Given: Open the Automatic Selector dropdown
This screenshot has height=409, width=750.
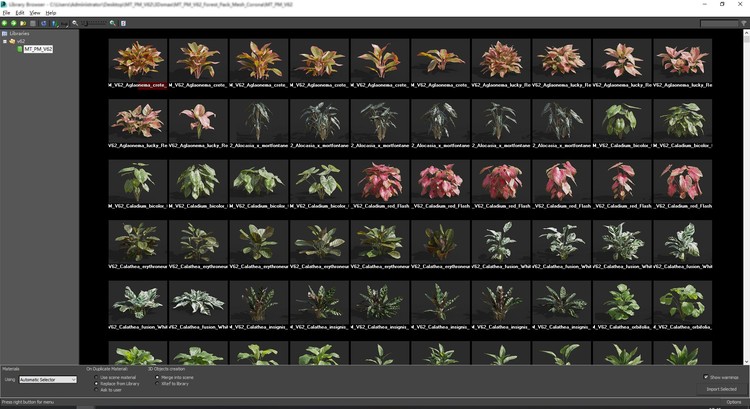Looking at the screenshot, I should 47,380.
